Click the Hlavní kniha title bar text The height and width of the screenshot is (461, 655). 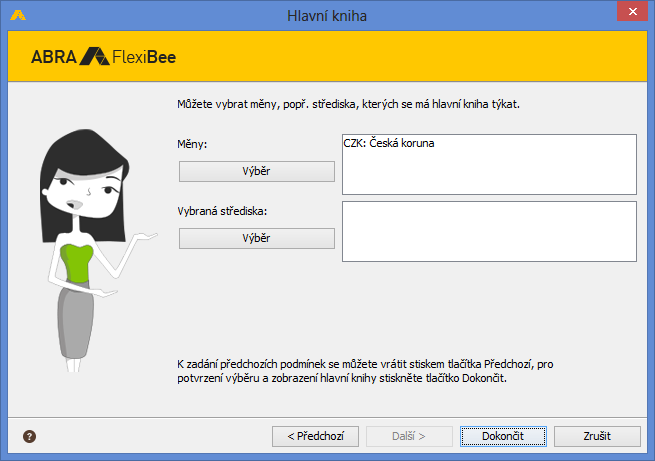[x=327, y=14]
